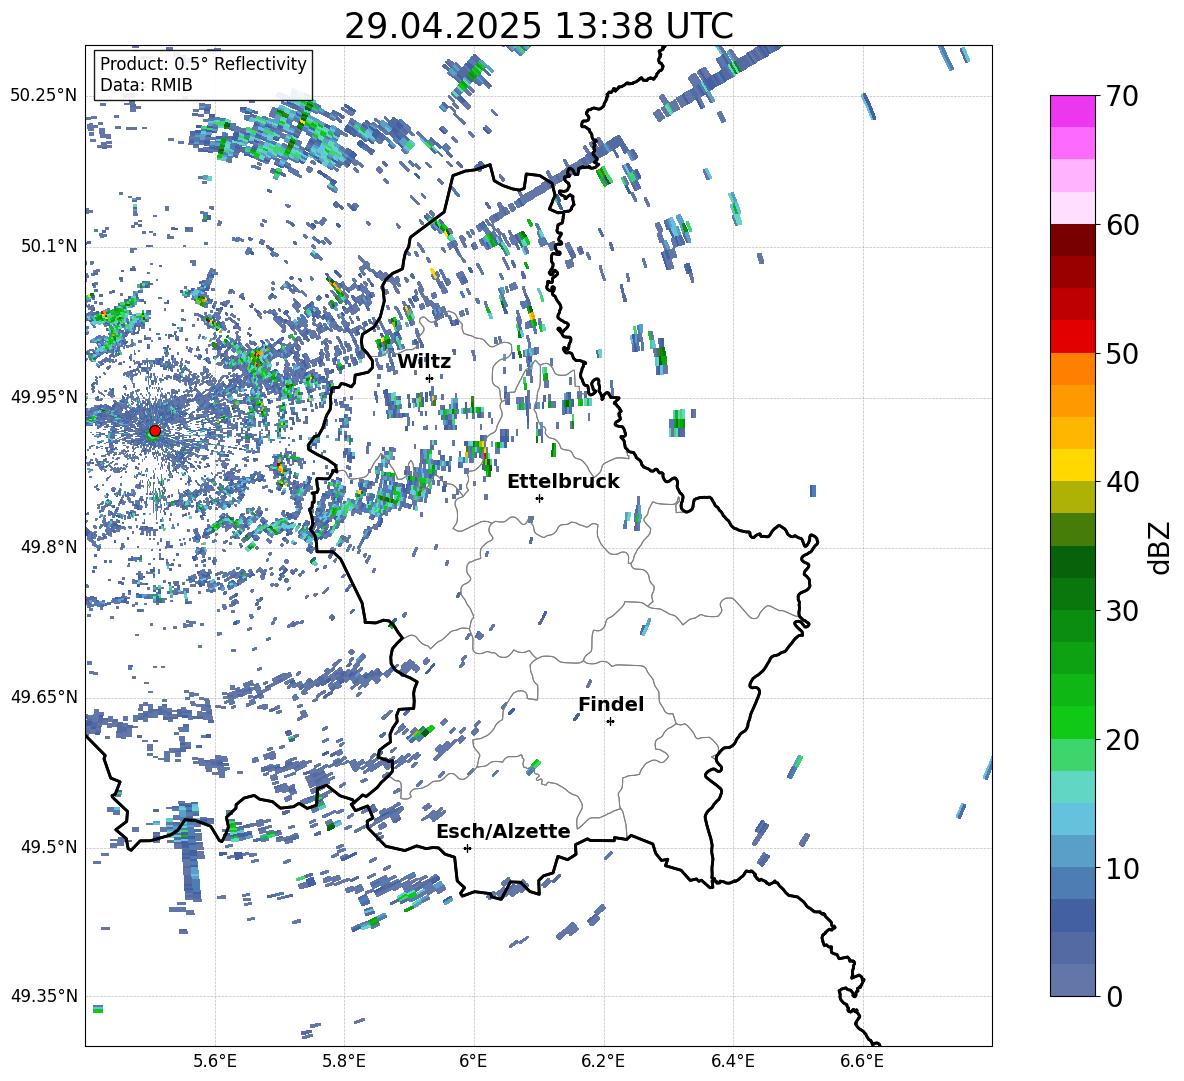Click the Ettelbruck city label
Viewport: 1184px width, 1081px height.
563,482
